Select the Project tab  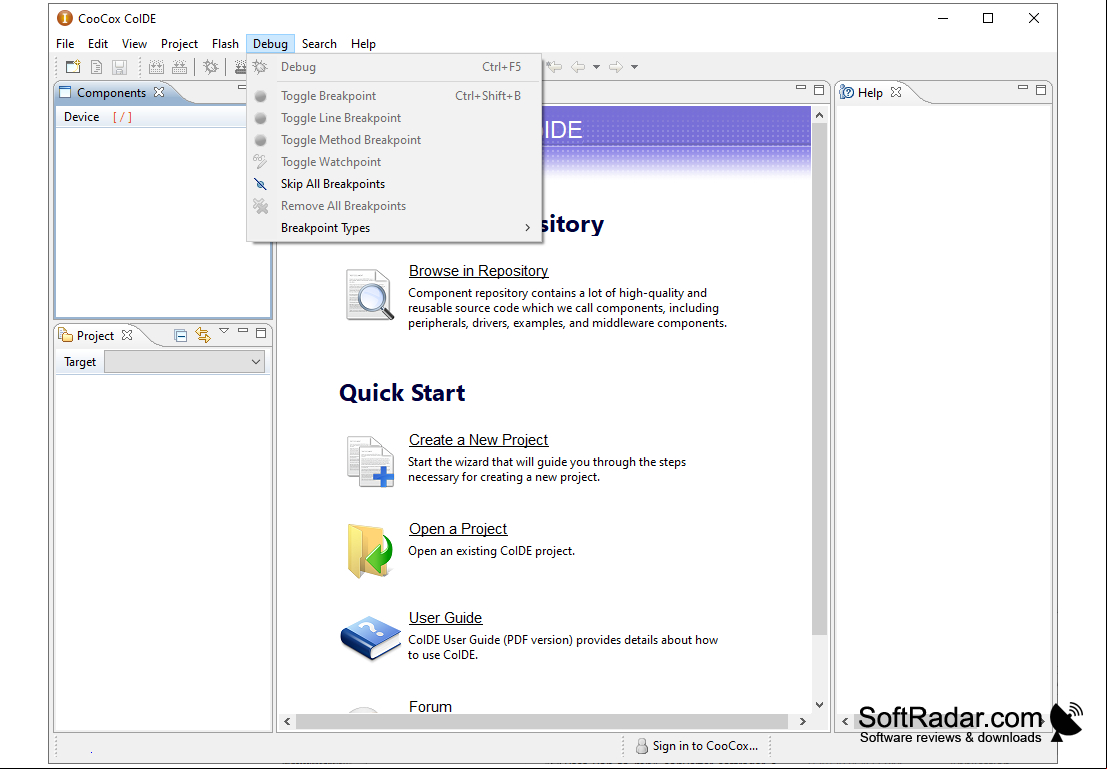95,335
